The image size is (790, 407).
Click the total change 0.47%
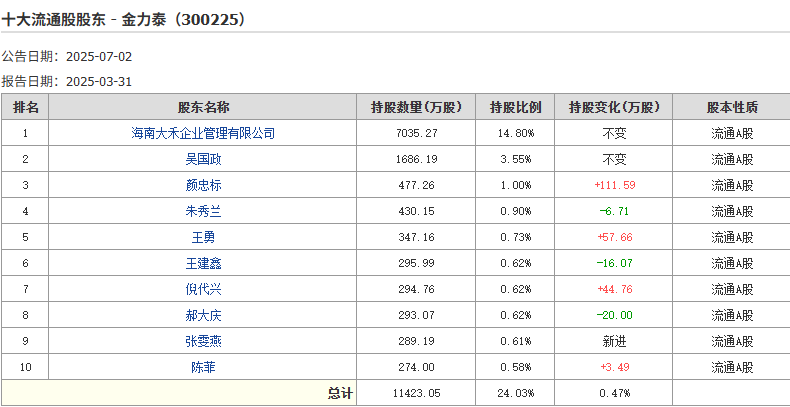pos(614,393)
